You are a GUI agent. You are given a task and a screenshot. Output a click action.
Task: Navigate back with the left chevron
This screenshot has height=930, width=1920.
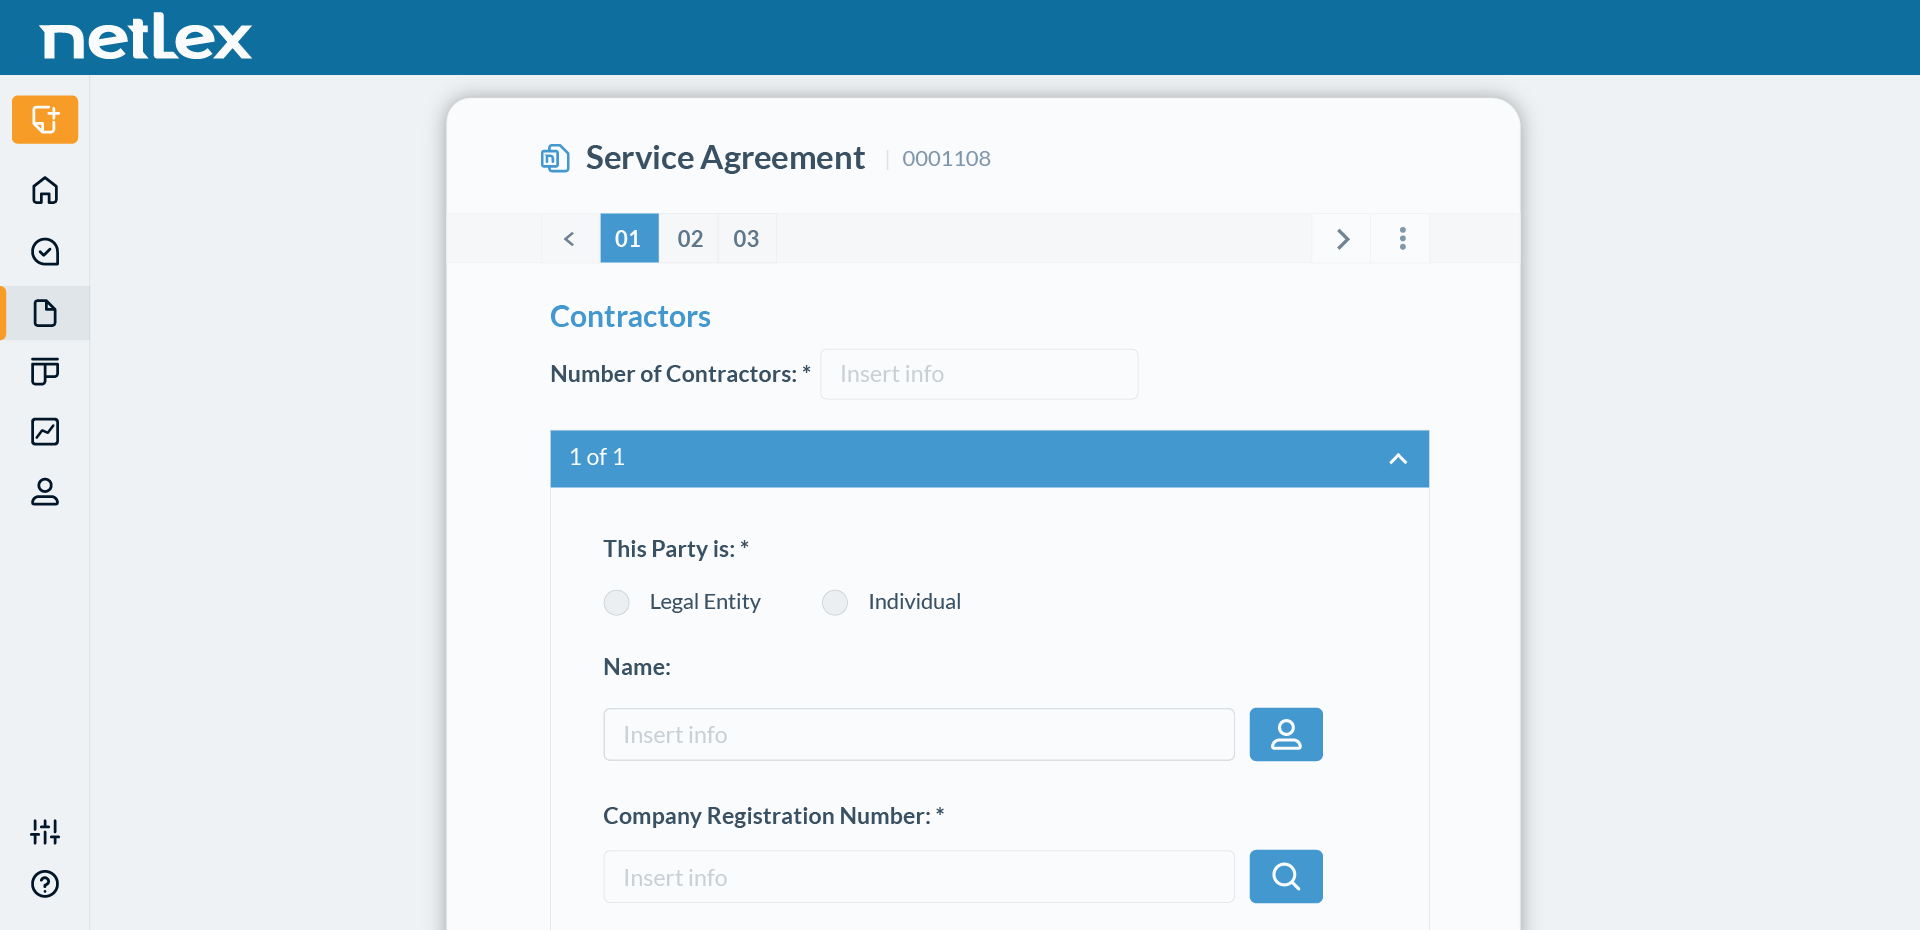point(569,238)
